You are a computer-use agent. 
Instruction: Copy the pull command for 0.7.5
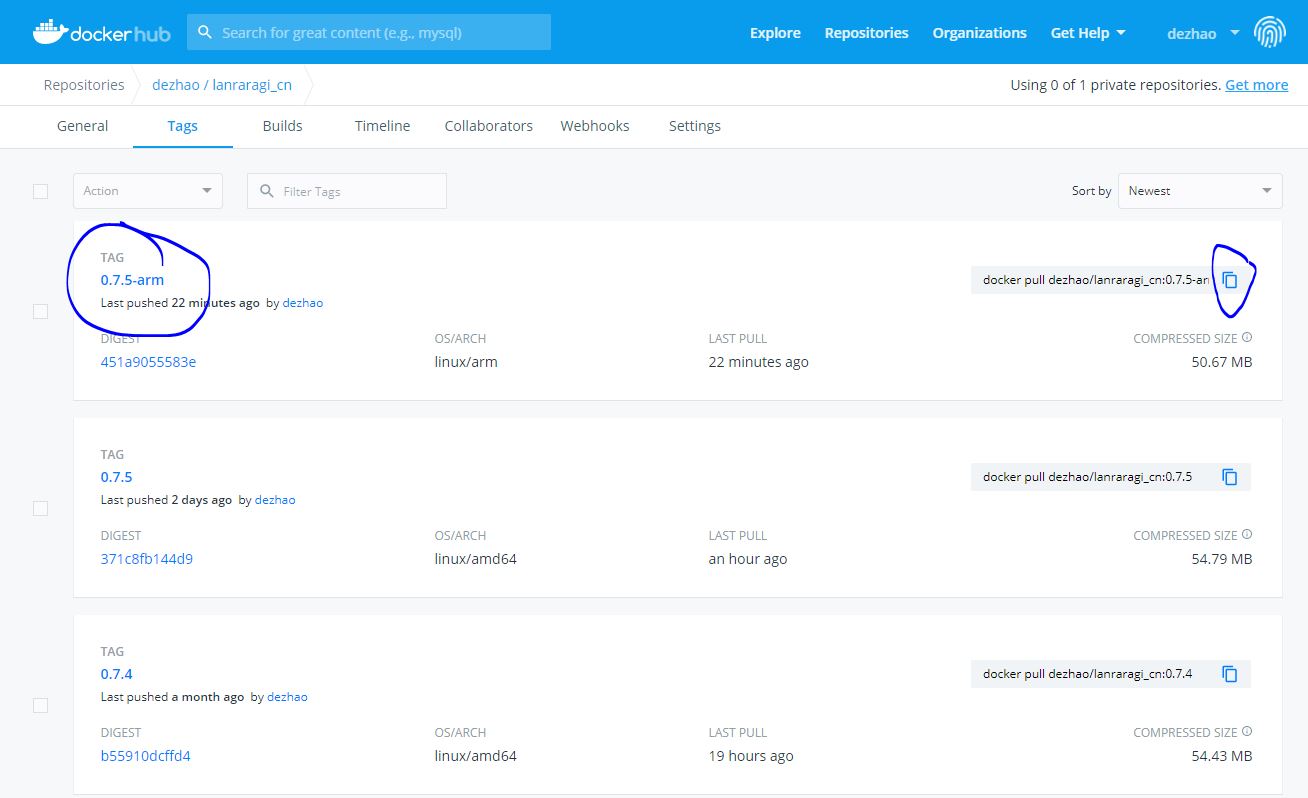(1230, 477)
